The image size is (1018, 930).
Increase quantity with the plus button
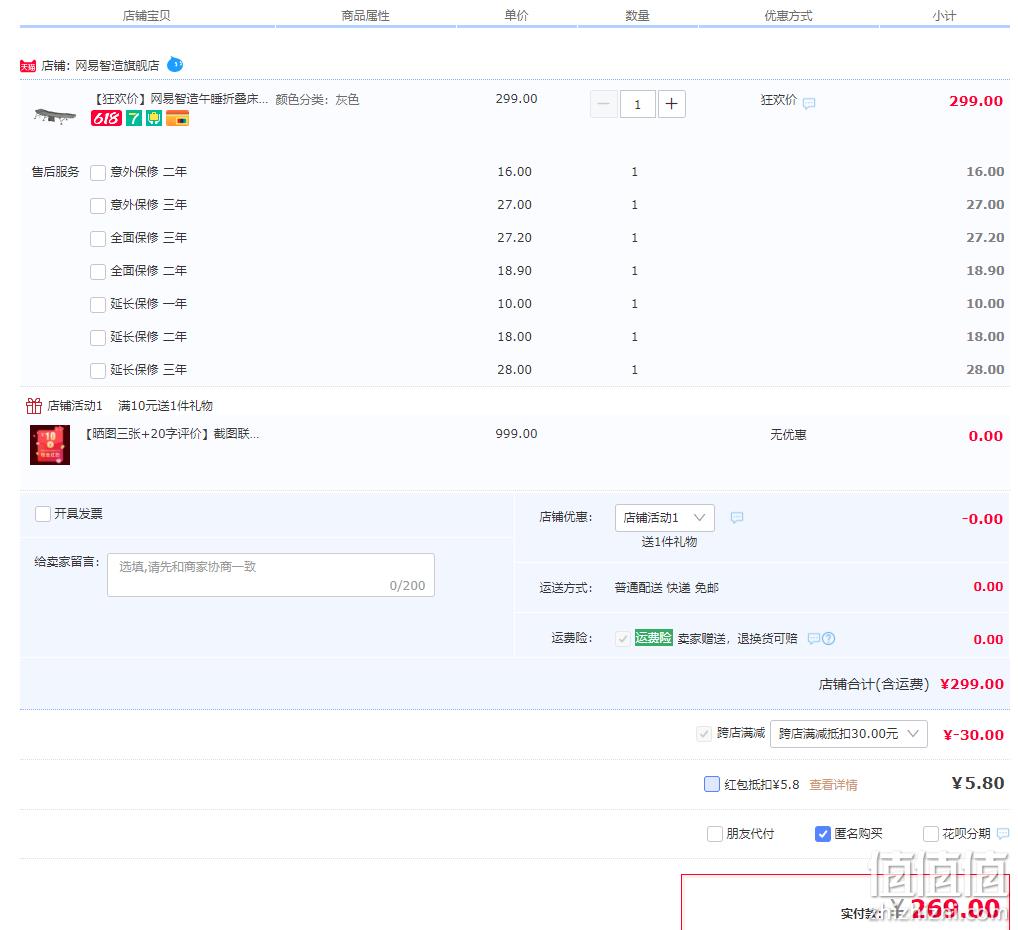[672, 104]
